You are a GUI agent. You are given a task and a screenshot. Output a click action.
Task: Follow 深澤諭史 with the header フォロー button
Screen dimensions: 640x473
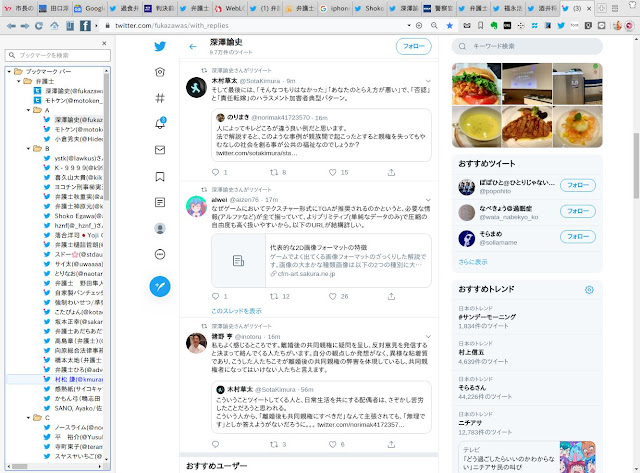(413, 47)
